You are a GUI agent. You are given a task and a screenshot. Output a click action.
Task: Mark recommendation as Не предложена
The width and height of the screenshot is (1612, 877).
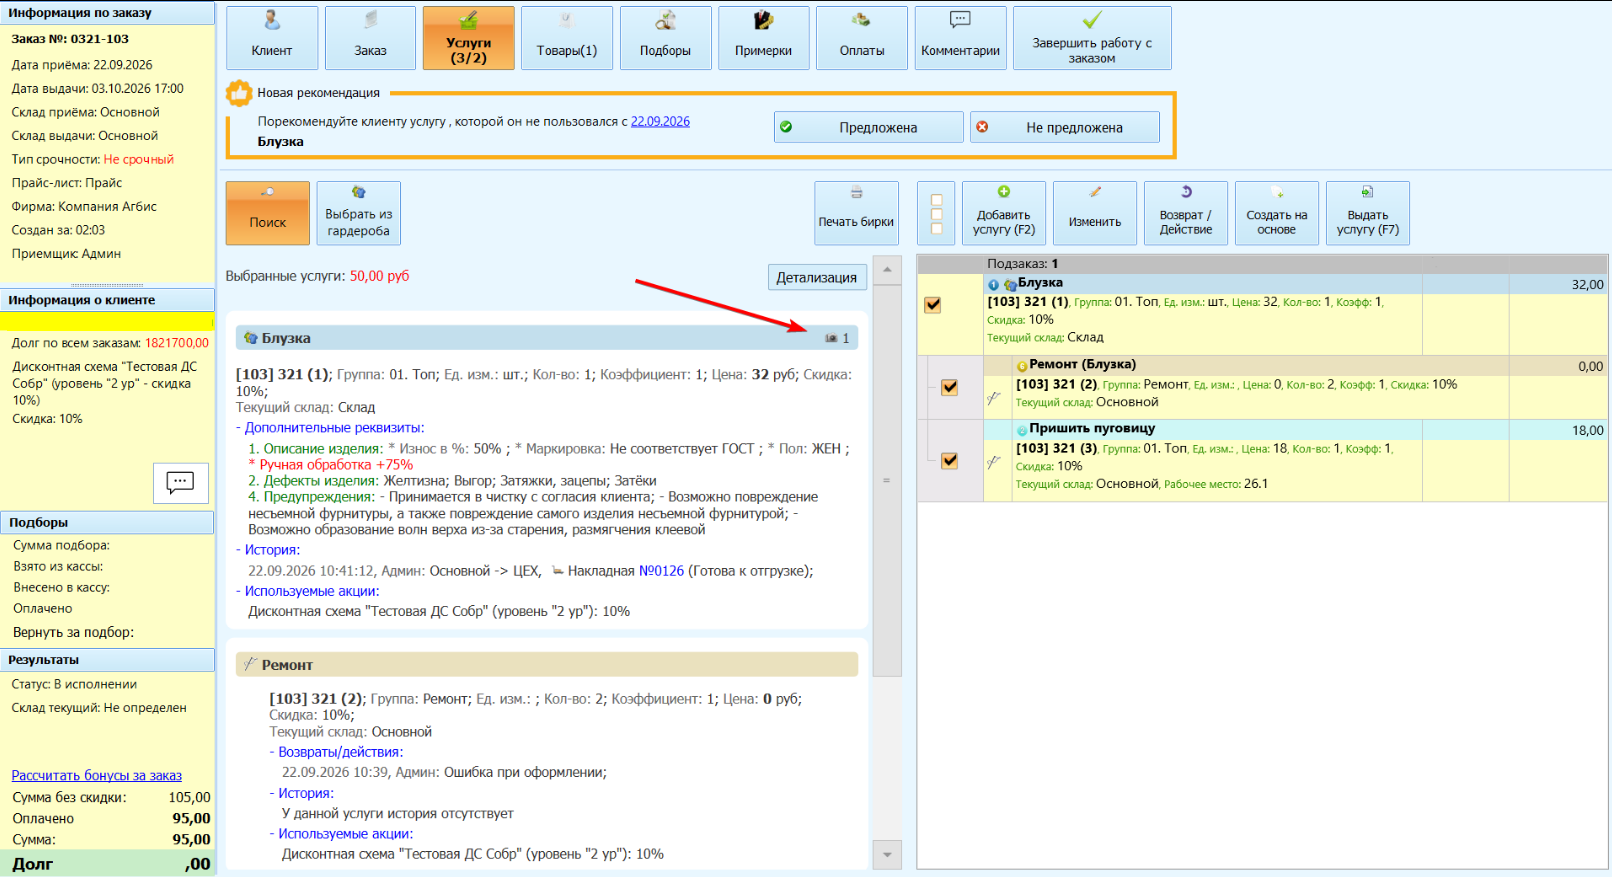(x=1064, y=127)
